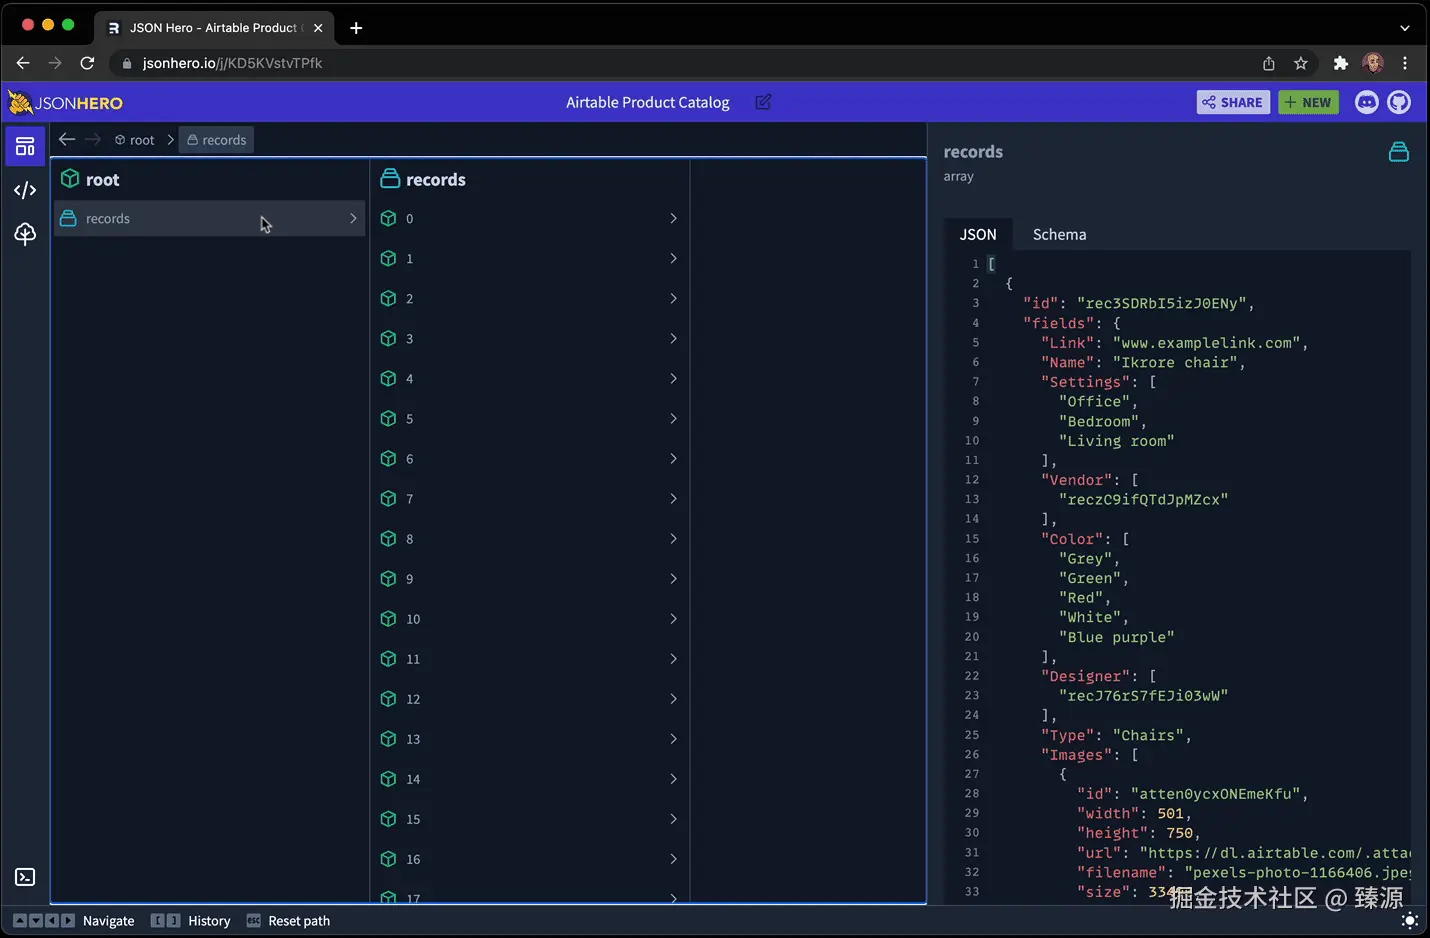Open the terminal icon in sidebar
This screenshot has width=1430, height=938.
25,877
